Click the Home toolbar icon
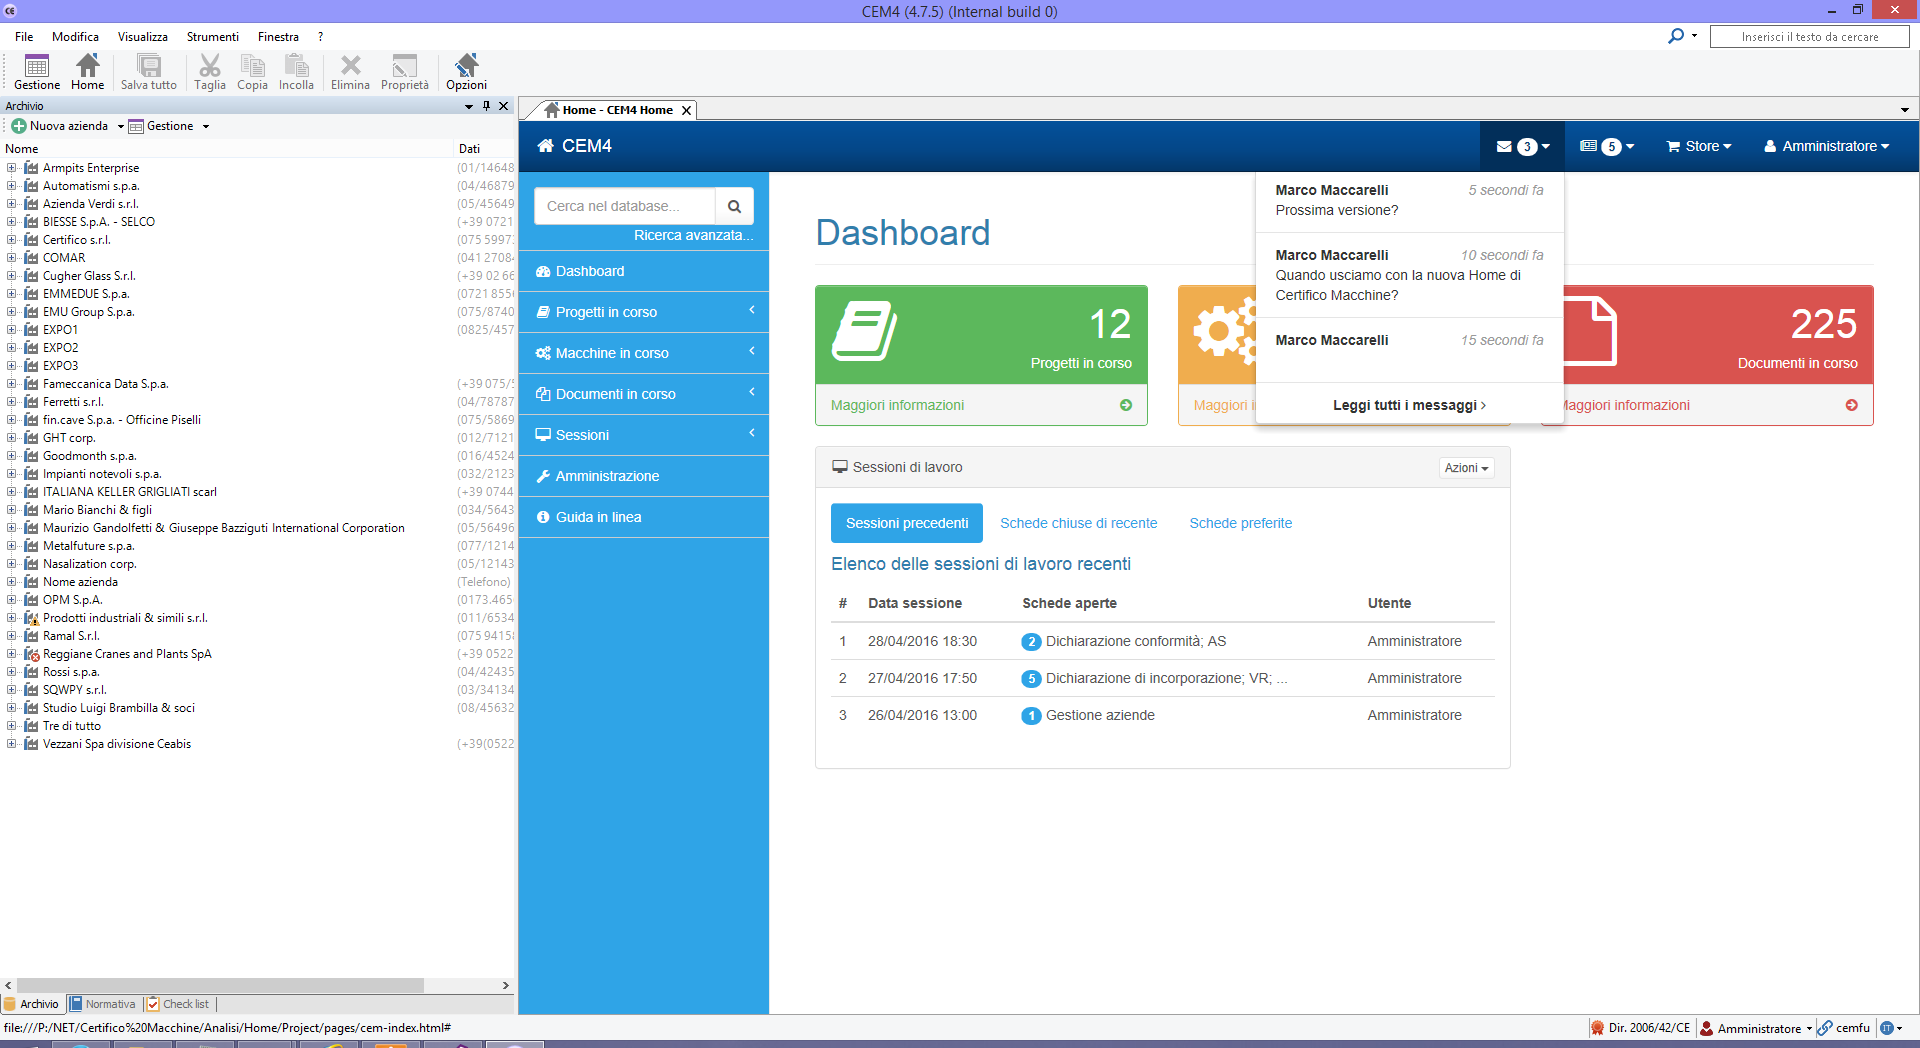Viewport: 1920px width, 1048px height. point(88,72)
